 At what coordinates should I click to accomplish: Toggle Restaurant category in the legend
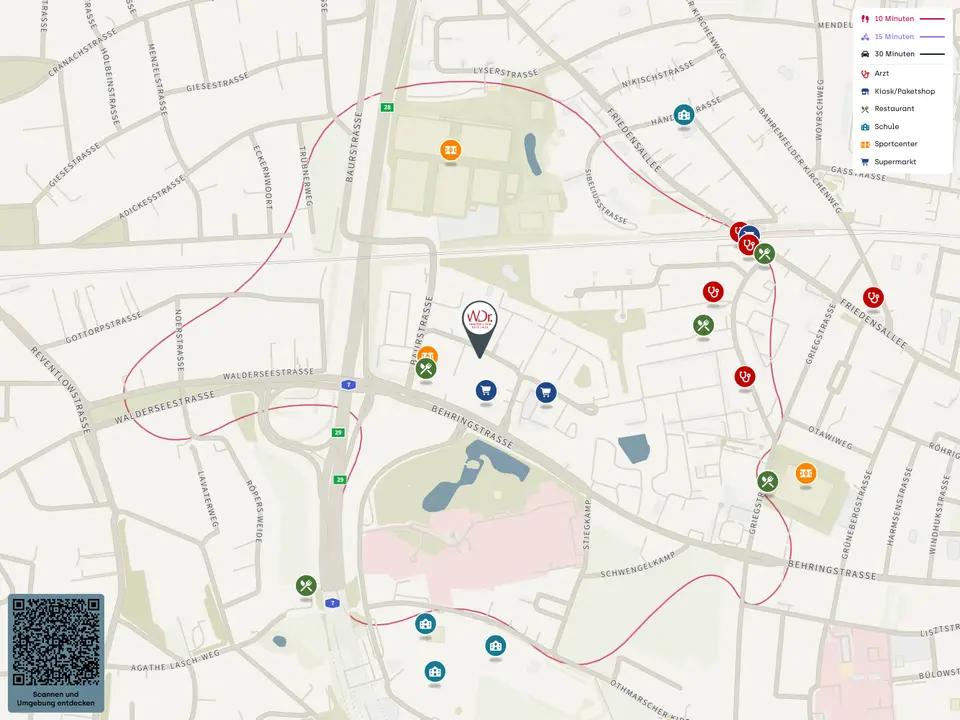[x=888, y=108]
